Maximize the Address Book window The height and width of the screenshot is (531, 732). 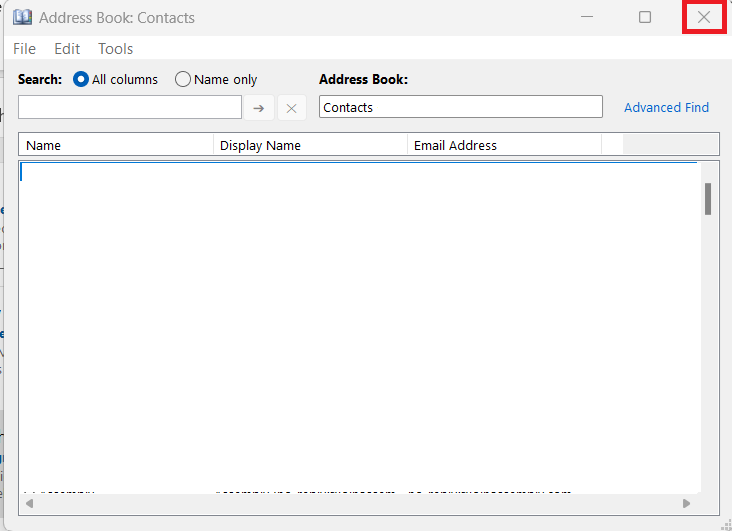645,17
